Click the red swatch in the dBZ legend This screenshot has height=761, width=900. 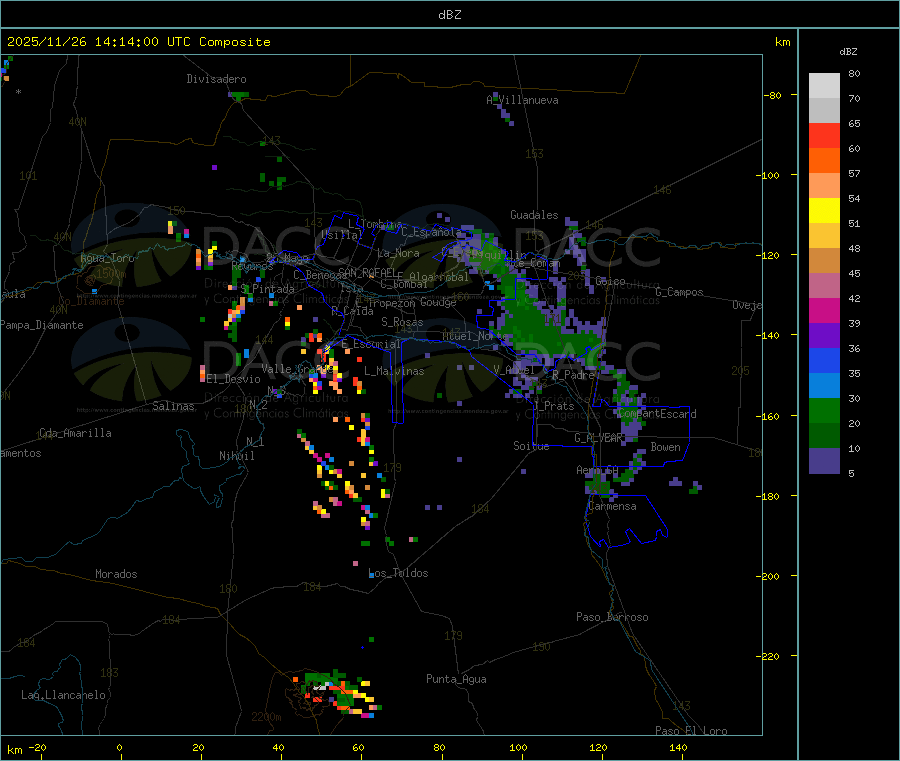point(824,135)
